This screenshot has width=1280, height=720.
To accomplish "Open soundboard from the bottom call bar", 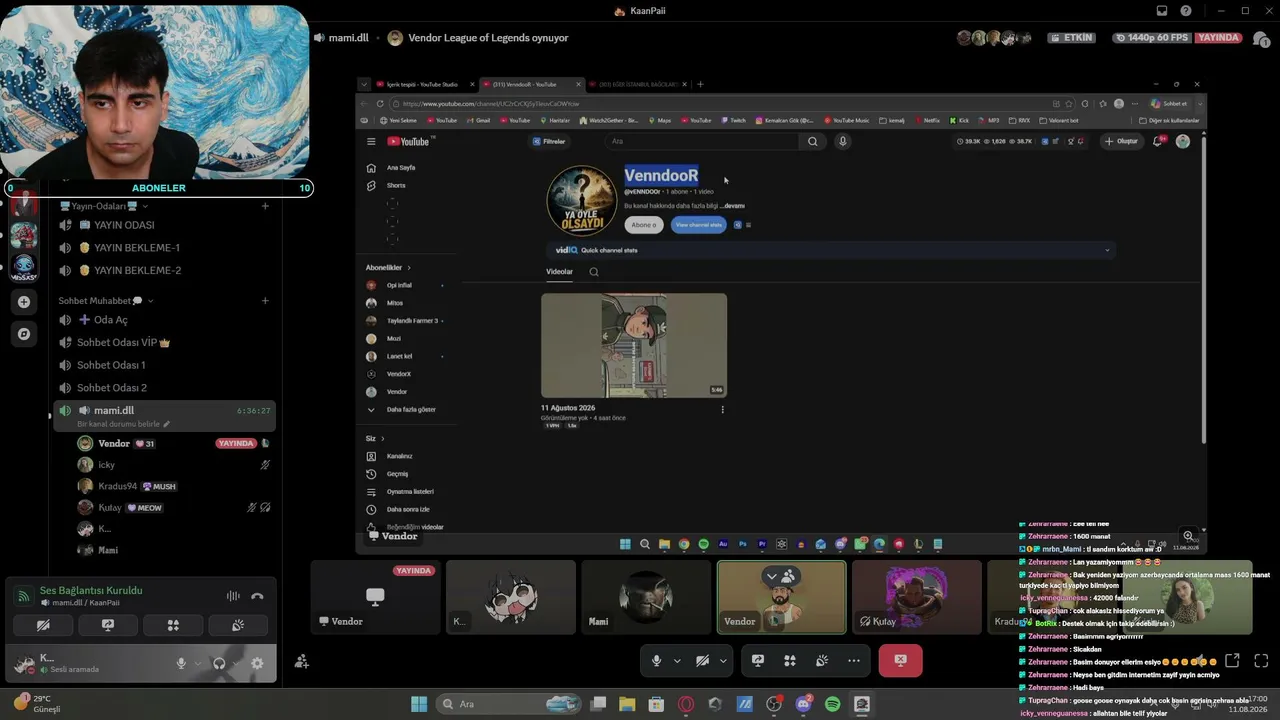I will click(822, 660).
